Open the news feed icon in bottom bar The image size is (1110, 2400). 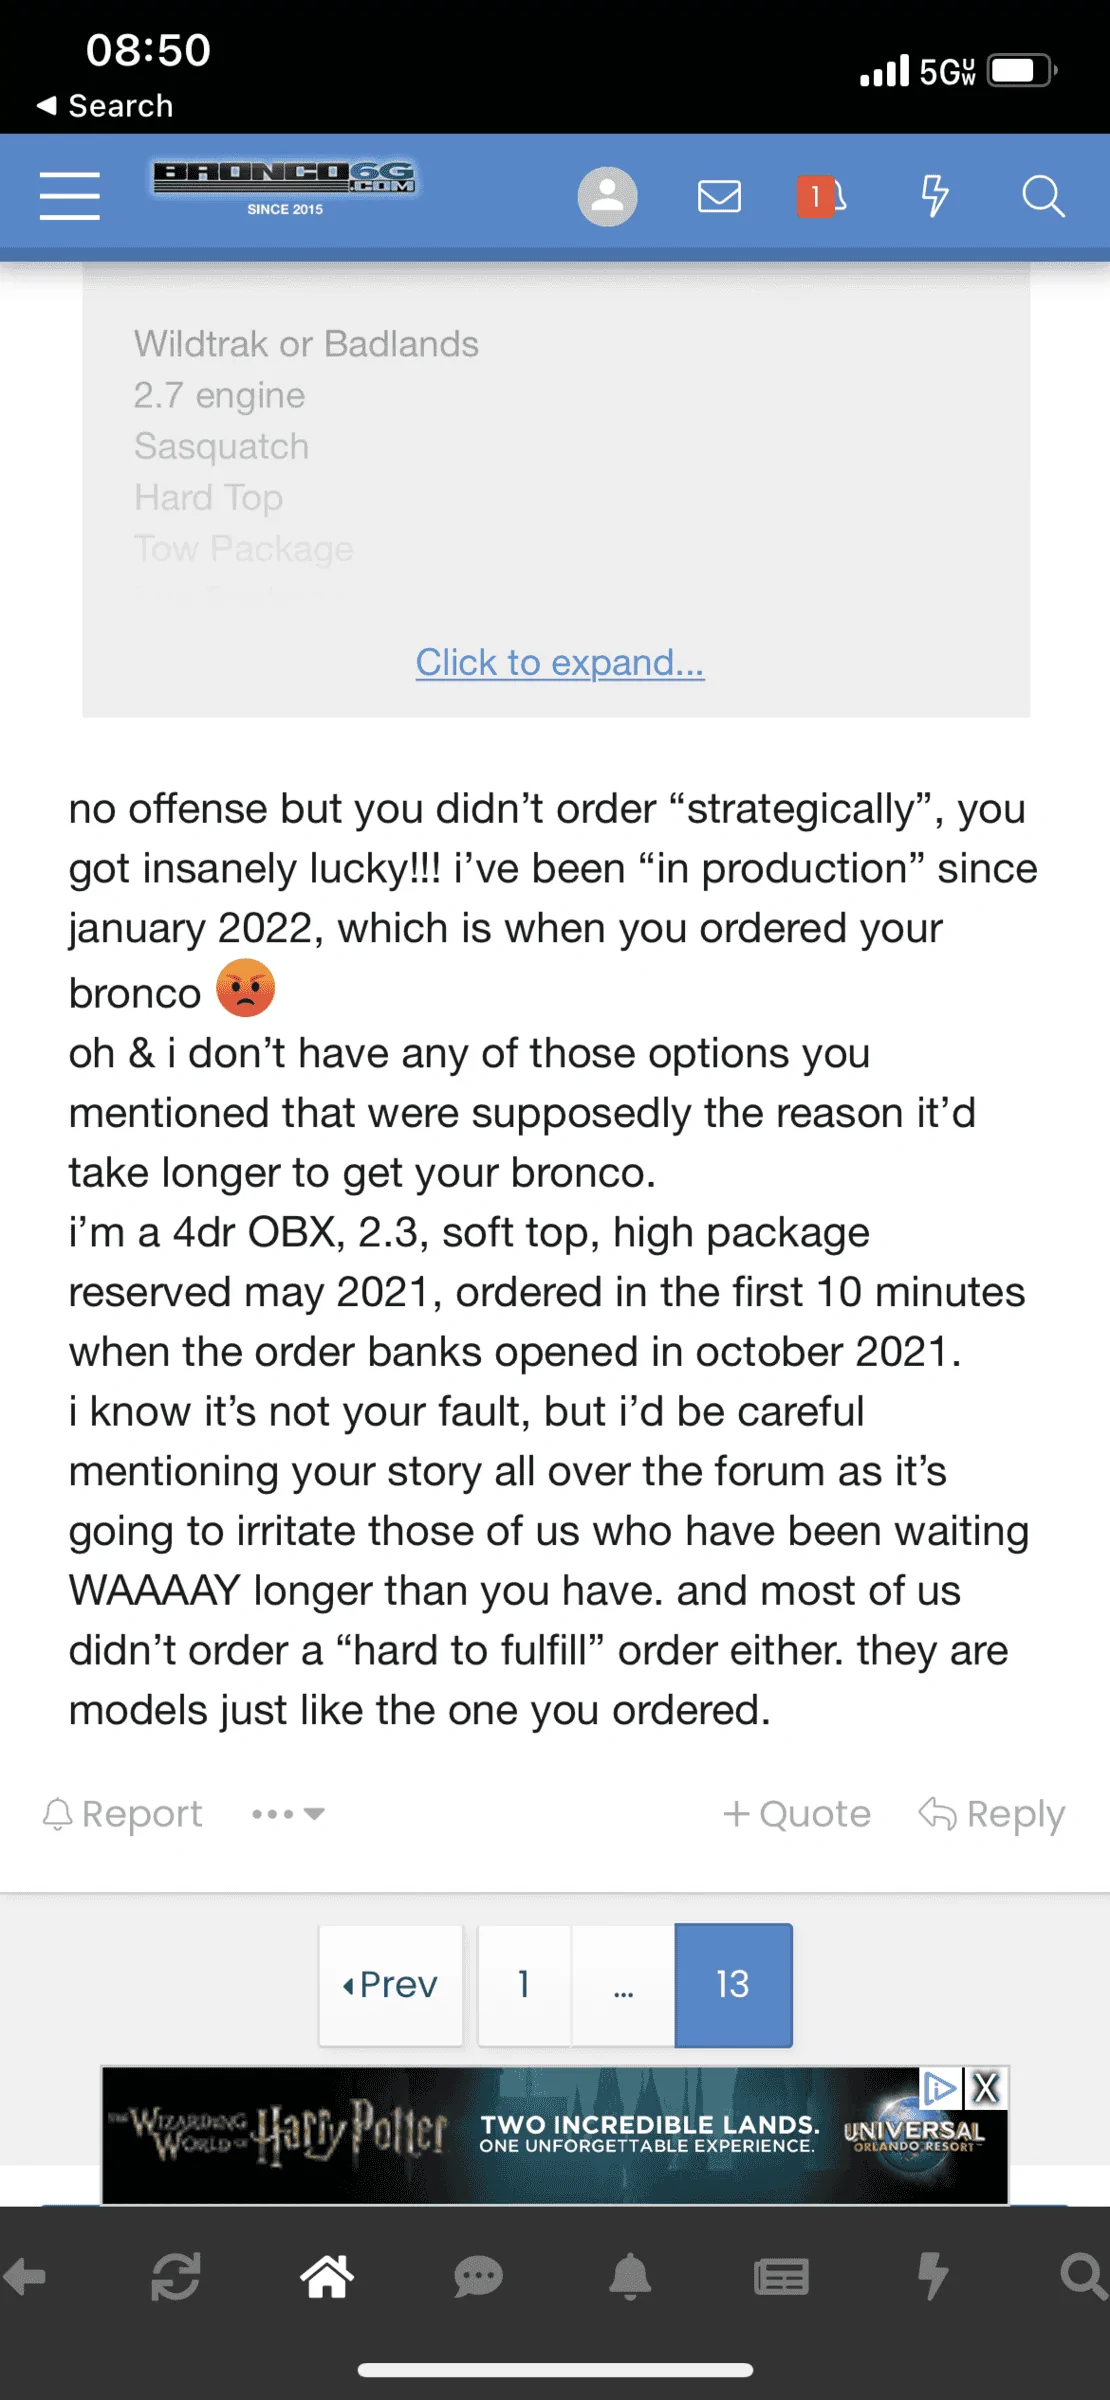pyautogui.click(x=781, y=2278)
